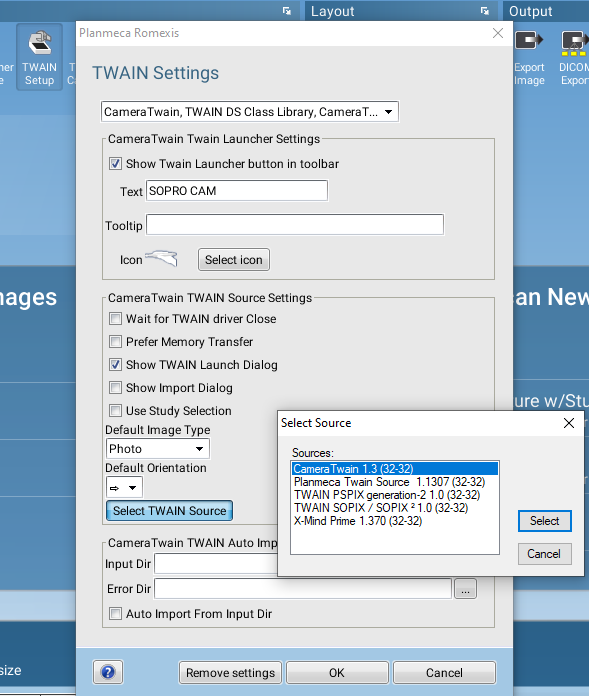The image size is (589, 696).
Task: Click the Layout panel expand icon
Action: 485,11
